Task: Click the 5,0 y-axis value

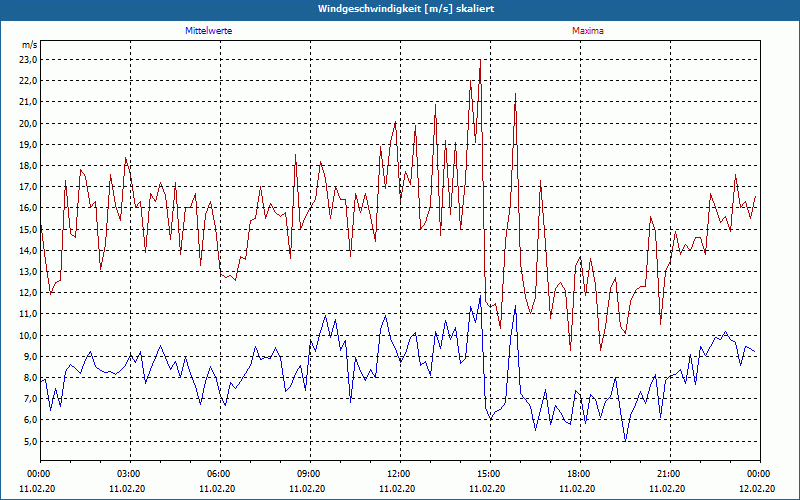Action: coord(31,441)
